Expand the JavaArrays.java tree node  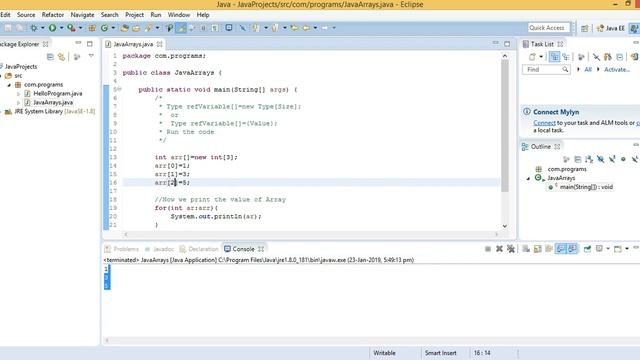18,103
